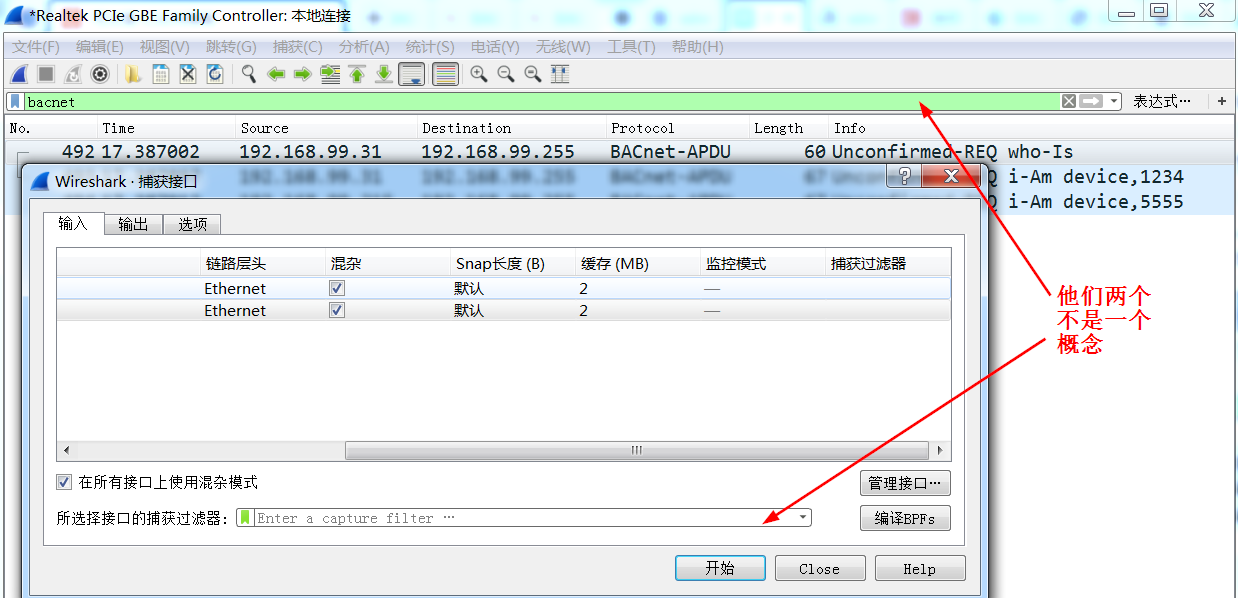Toggle promiscuous checkbox in first Ethernet row
Image resolution: width=1238 pixels, height=598 pixels.
pos(337,288)
